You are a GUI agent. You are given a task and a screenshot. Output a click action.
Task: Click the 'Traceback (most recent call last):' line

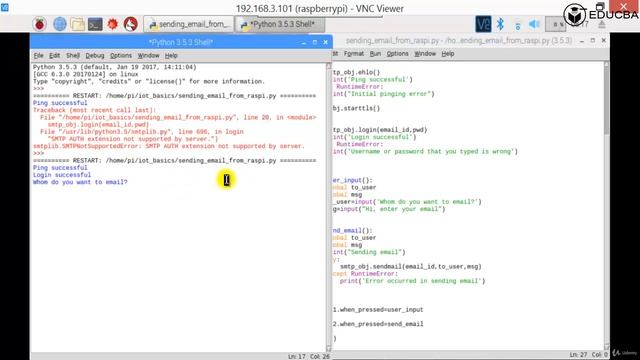(x=94, y=110)
